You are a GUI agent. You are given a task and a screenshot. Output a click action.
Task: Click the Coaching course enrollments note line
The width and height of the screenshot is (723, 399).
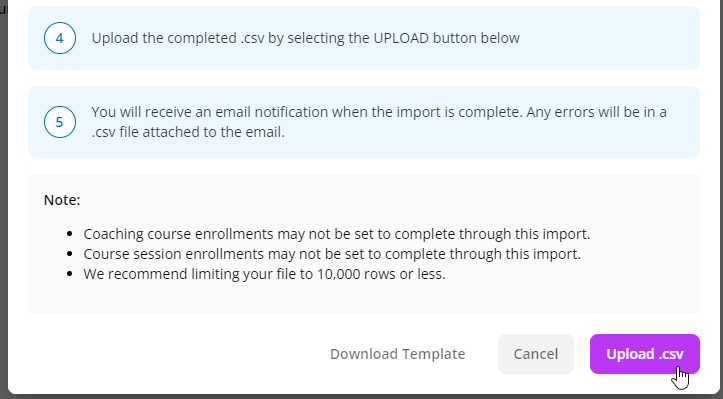pyautogui.click(x=337, y=234)
